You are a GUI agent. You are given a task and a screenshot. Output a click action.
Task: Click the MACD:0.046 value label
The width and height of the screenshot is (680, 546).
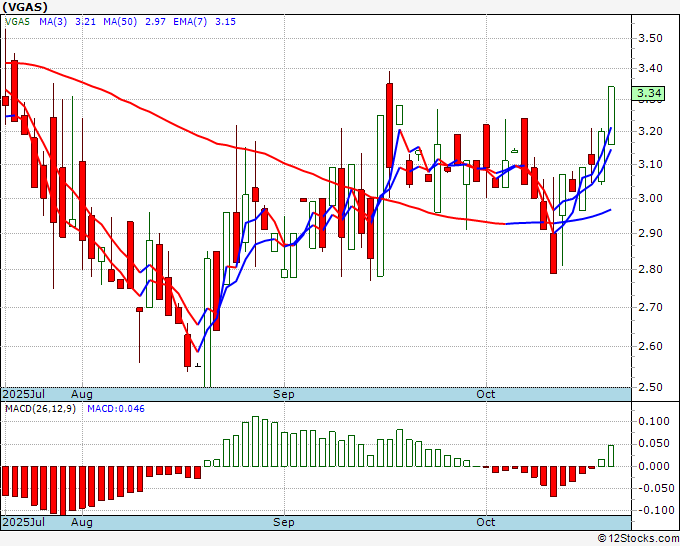(116, 409)
